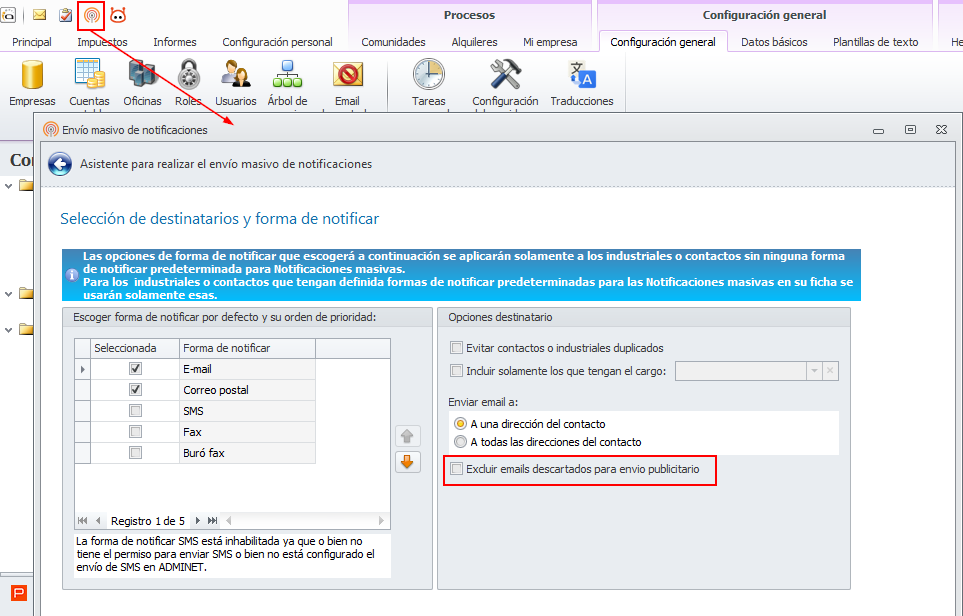Move notification method up in priority

click(x=407, y=437)
